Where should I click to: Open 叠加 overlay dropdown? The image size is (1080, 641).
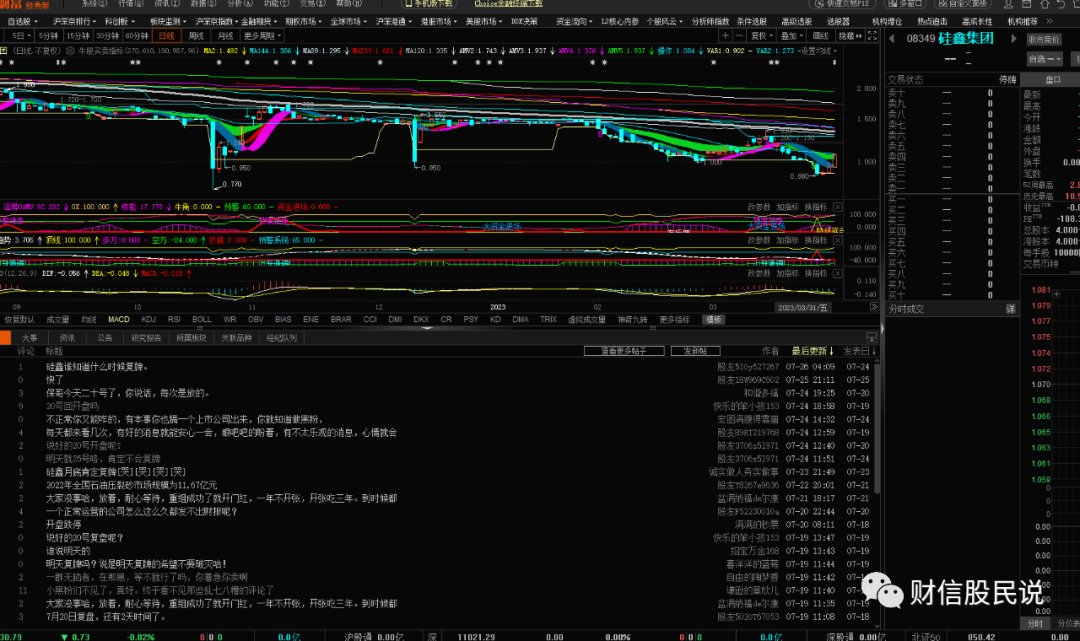pos(792,36)
